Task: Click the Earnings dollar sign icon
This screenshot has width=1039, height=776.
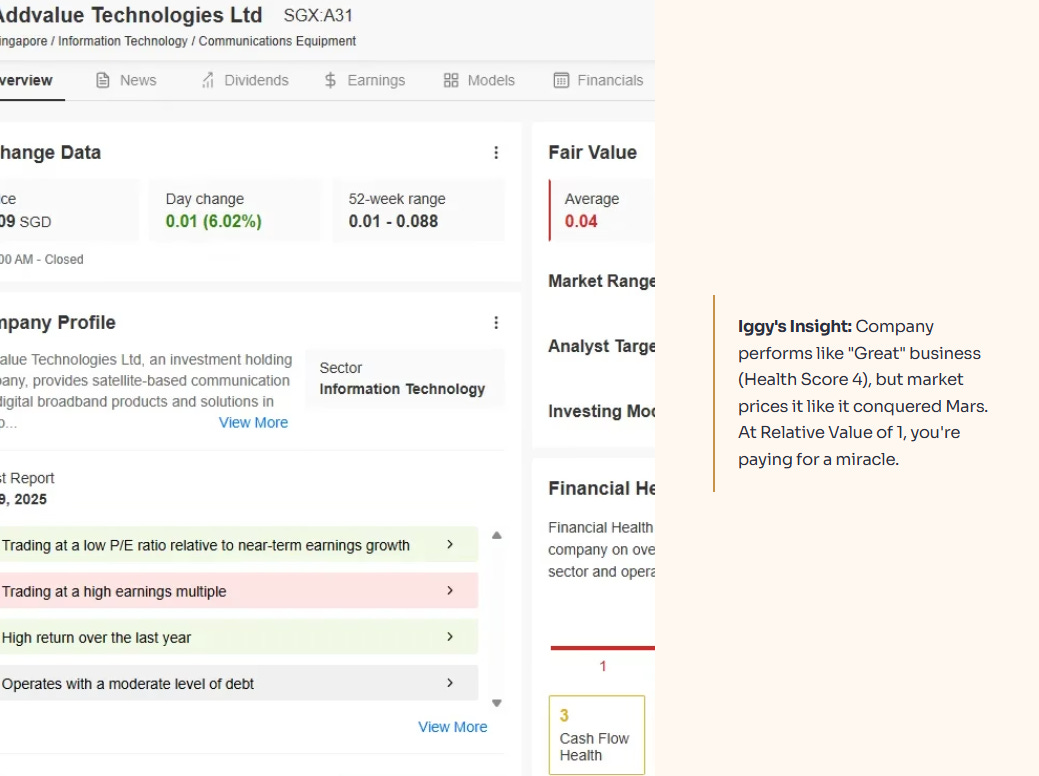Action: pos(330,80)
